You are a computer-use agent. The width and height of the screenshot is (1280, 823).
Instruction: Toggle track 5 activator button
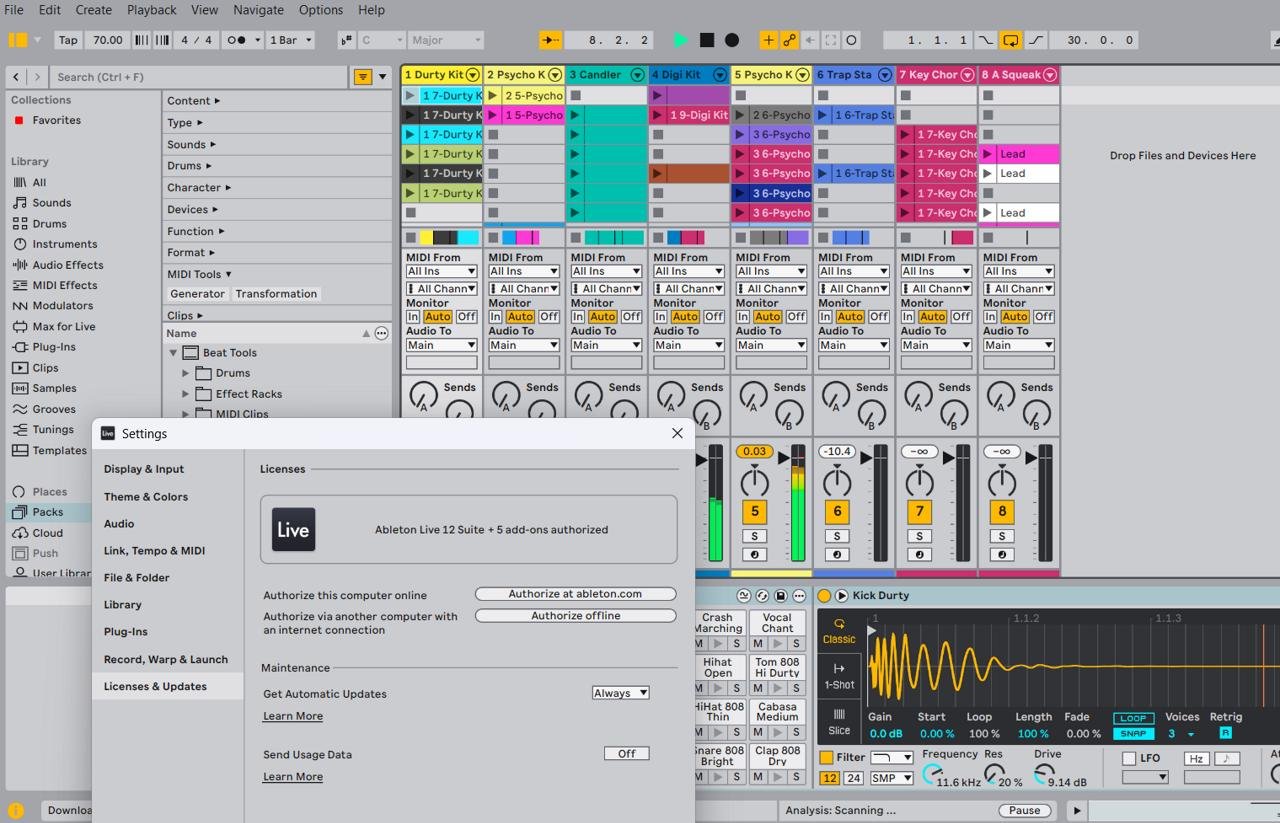click(755, 512)
